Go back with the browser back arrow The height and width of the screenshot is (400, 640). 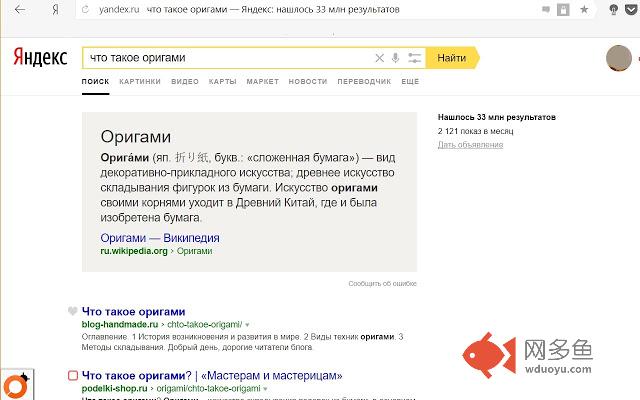point(20,9)
